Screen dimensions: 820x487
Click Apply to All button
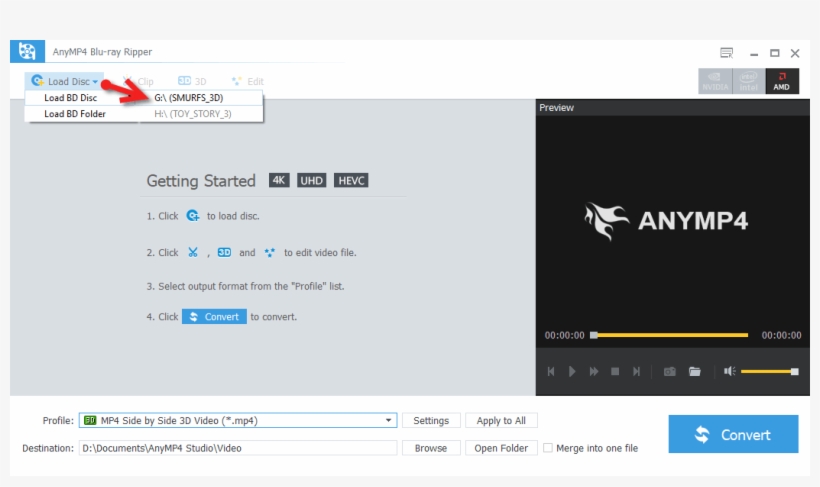click(x=501, y=421)
